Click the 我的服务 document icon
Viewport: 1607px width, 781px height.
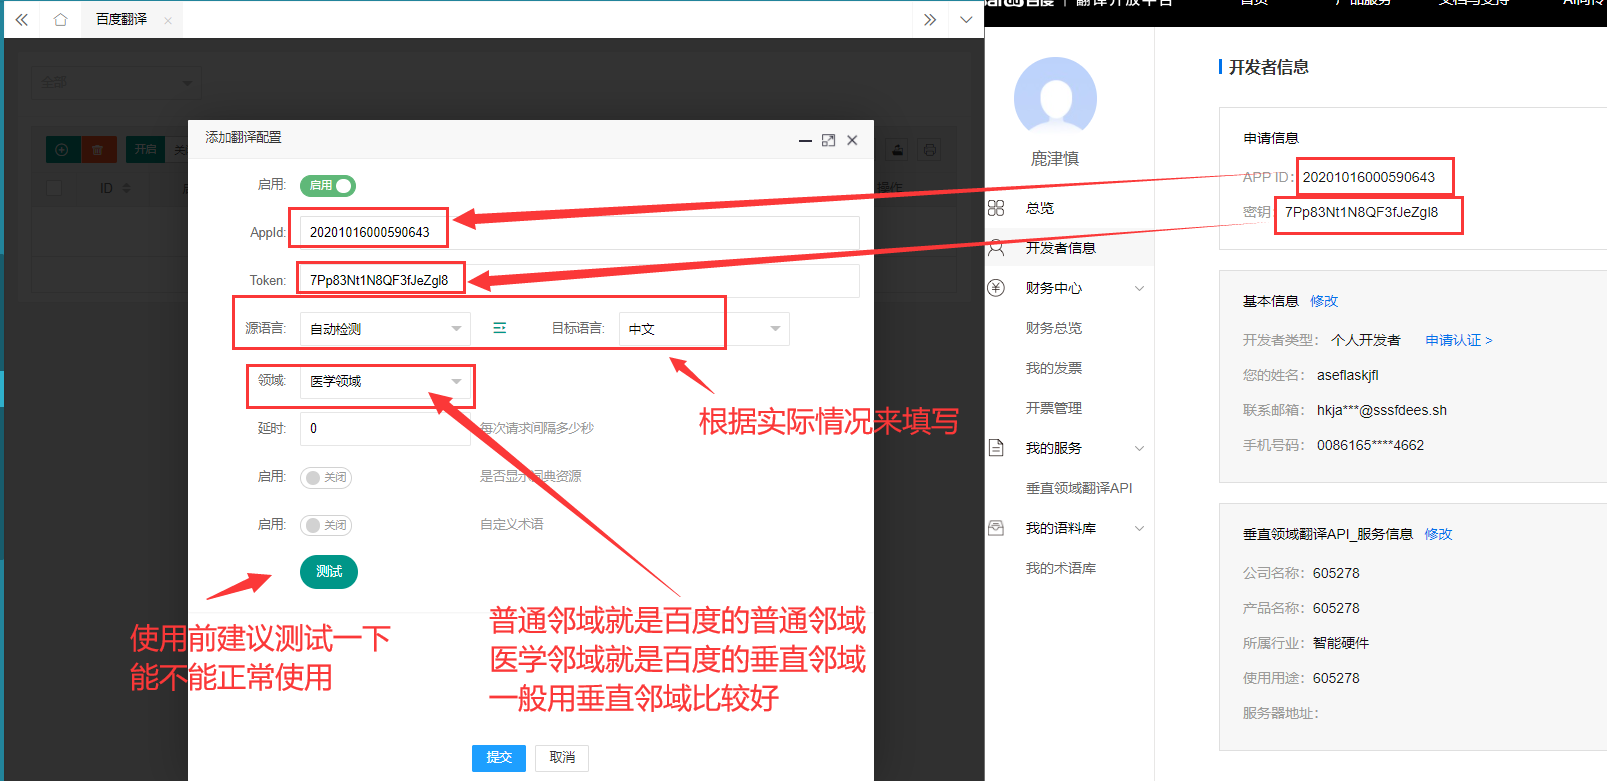(x=996, y=448)
